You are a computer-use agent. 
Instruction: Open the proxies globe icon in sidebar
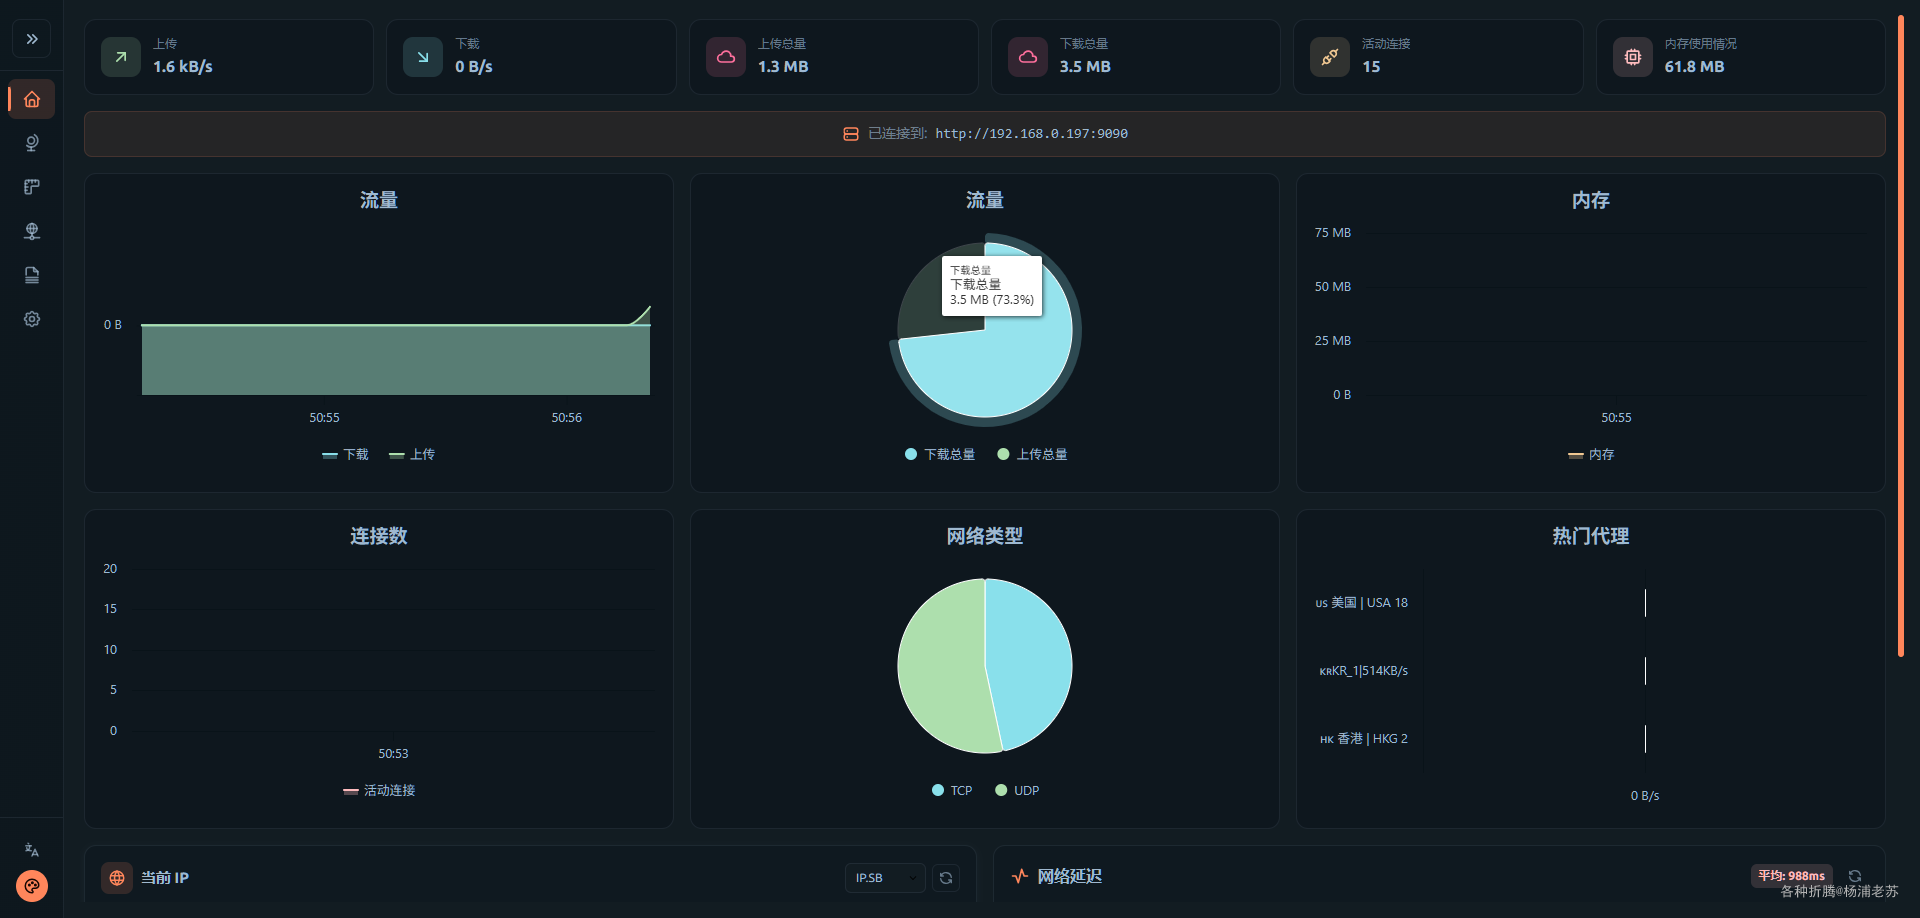(x=32, y=143)
